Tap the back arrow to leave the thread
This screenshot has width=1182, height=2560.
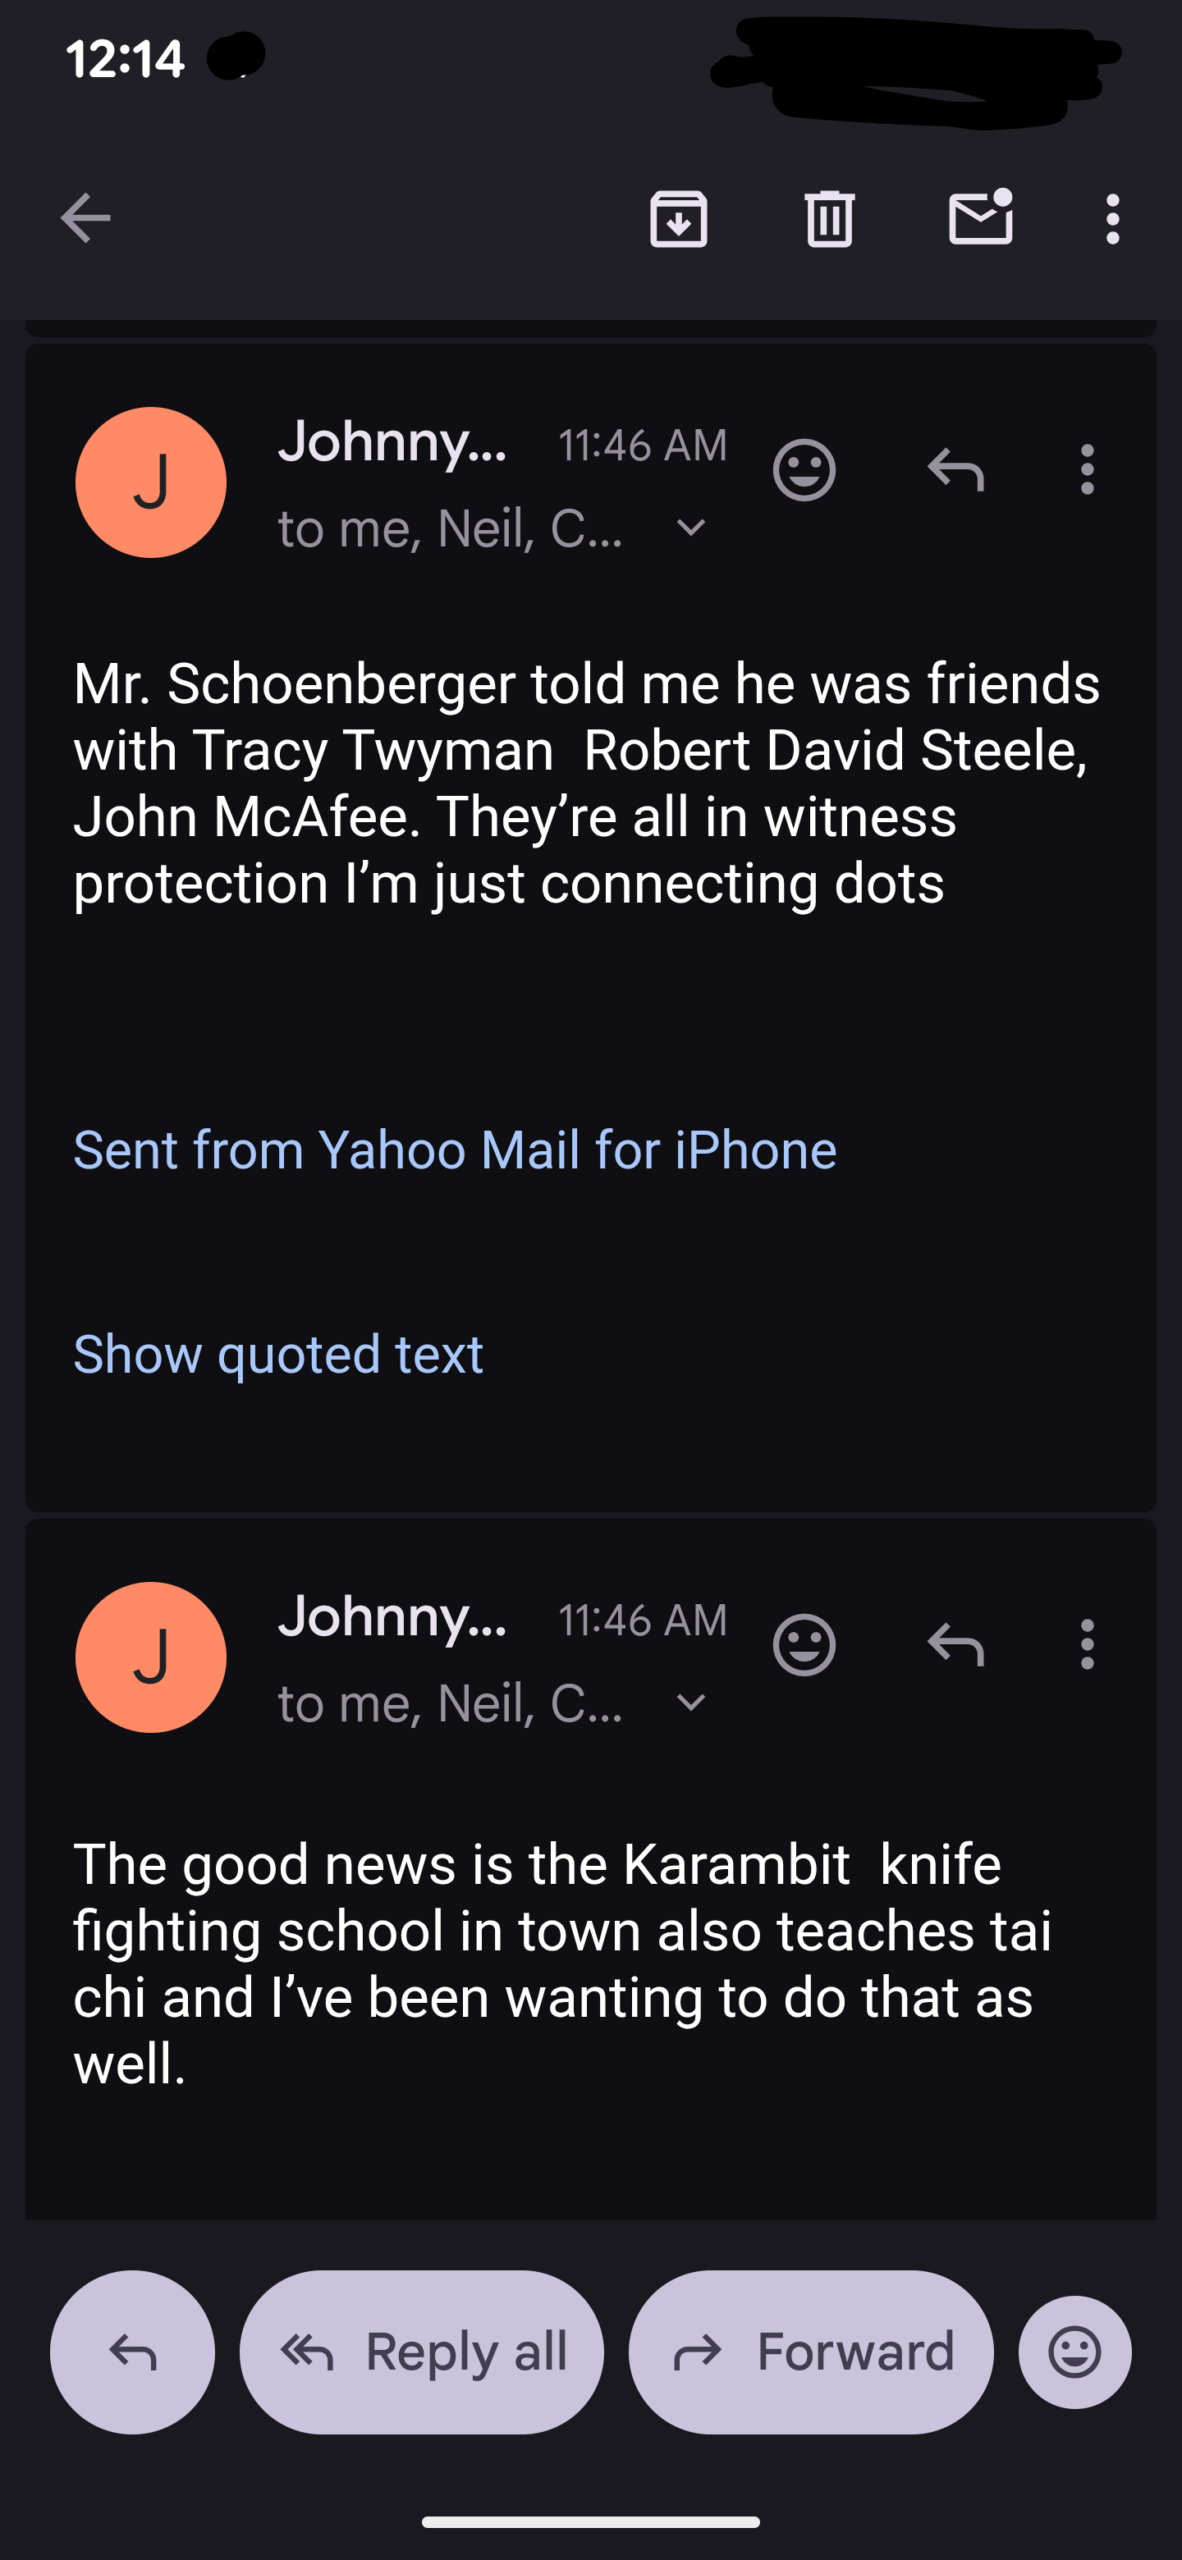86,218
